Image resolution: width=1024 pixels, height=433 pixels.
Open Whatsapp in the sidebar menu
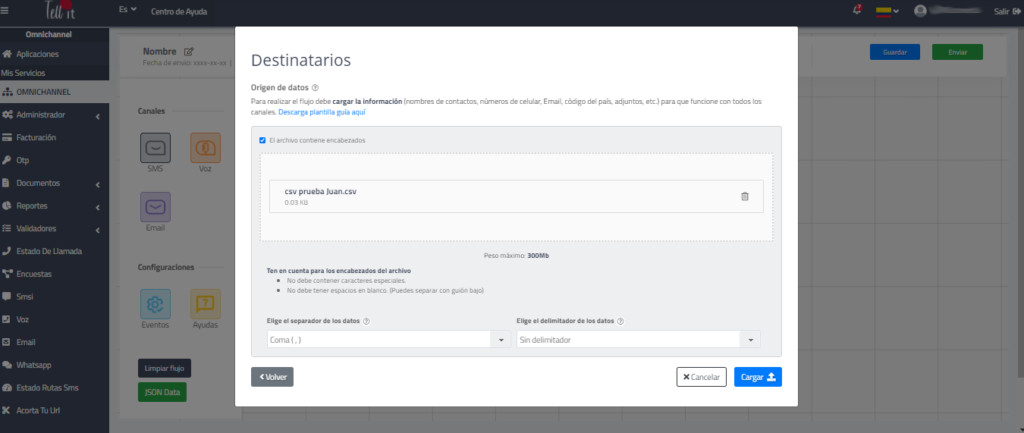[x=37, y=365]
